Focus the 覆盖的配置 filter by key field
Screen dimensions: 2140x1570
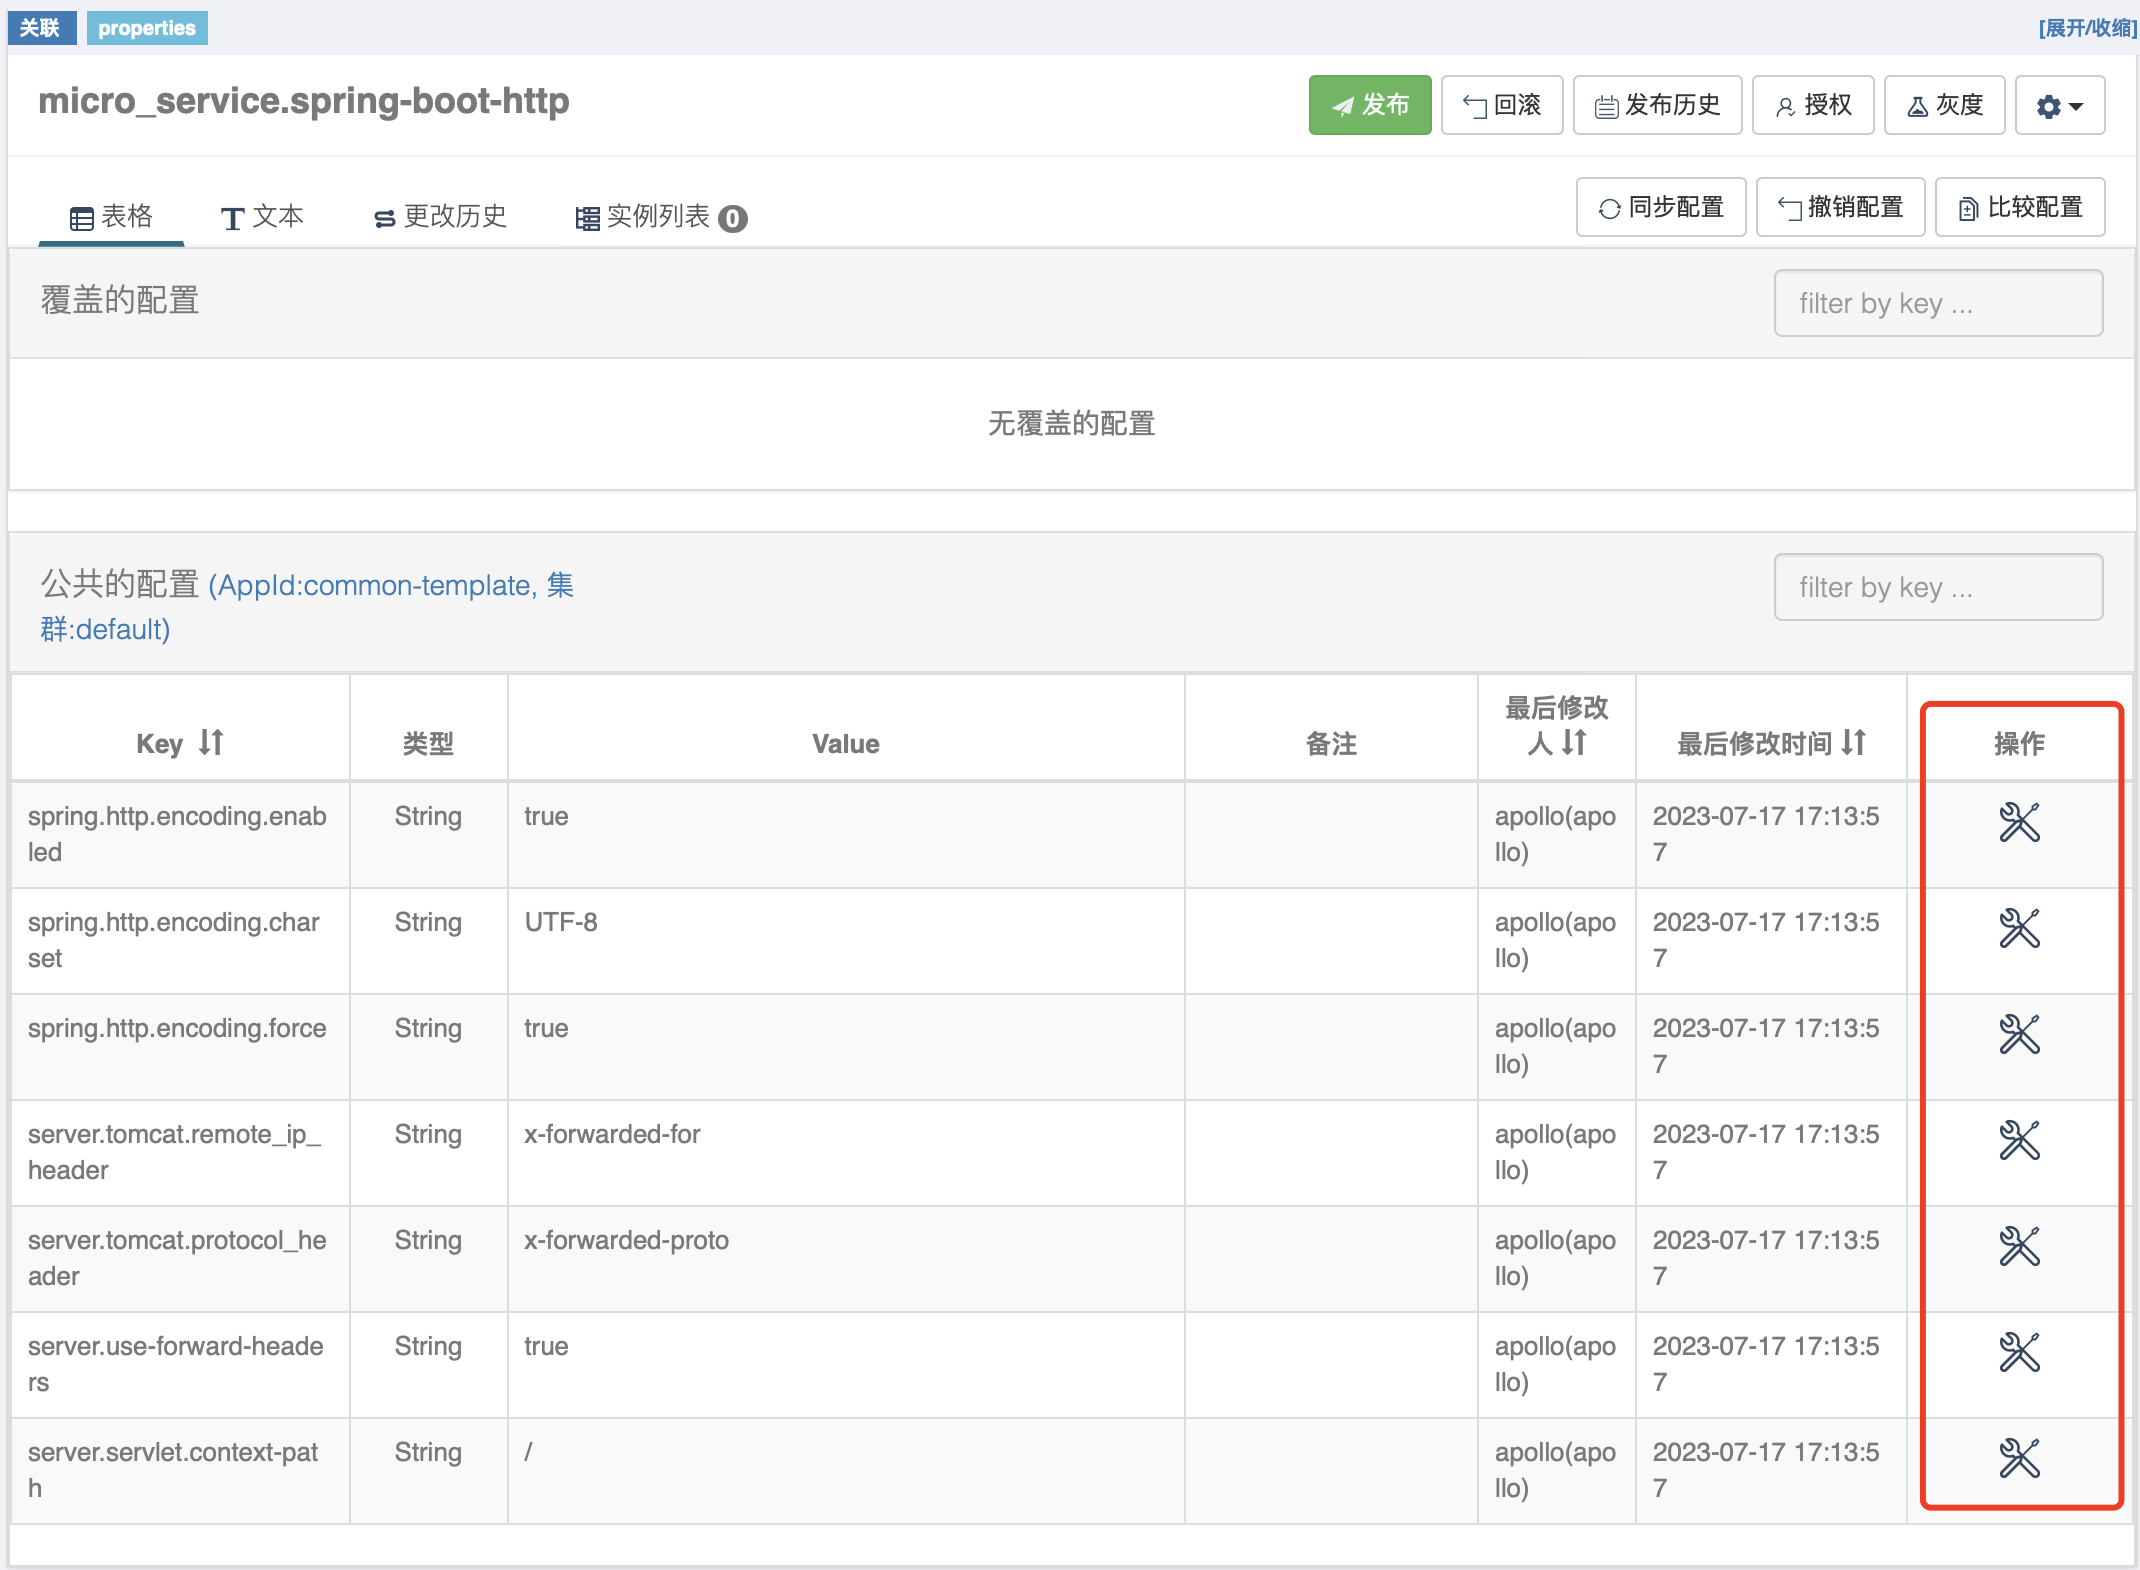pyautogui.click(x=1937, y=304)
